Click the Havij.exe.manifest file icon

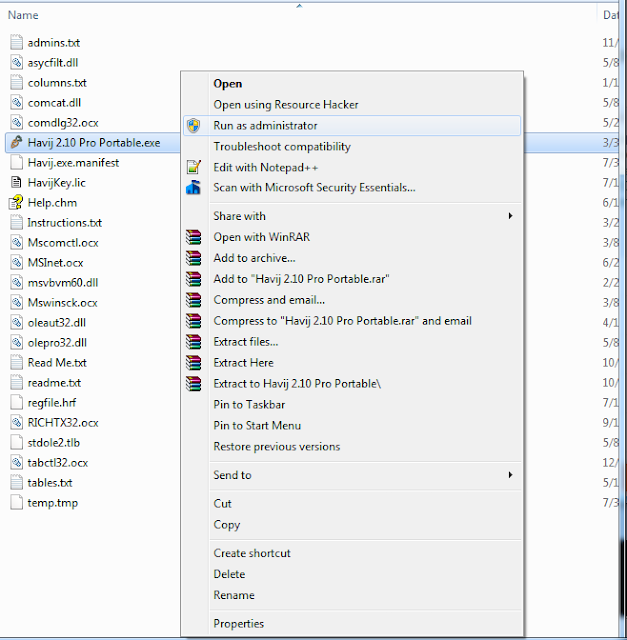click(x=16, y=162)
